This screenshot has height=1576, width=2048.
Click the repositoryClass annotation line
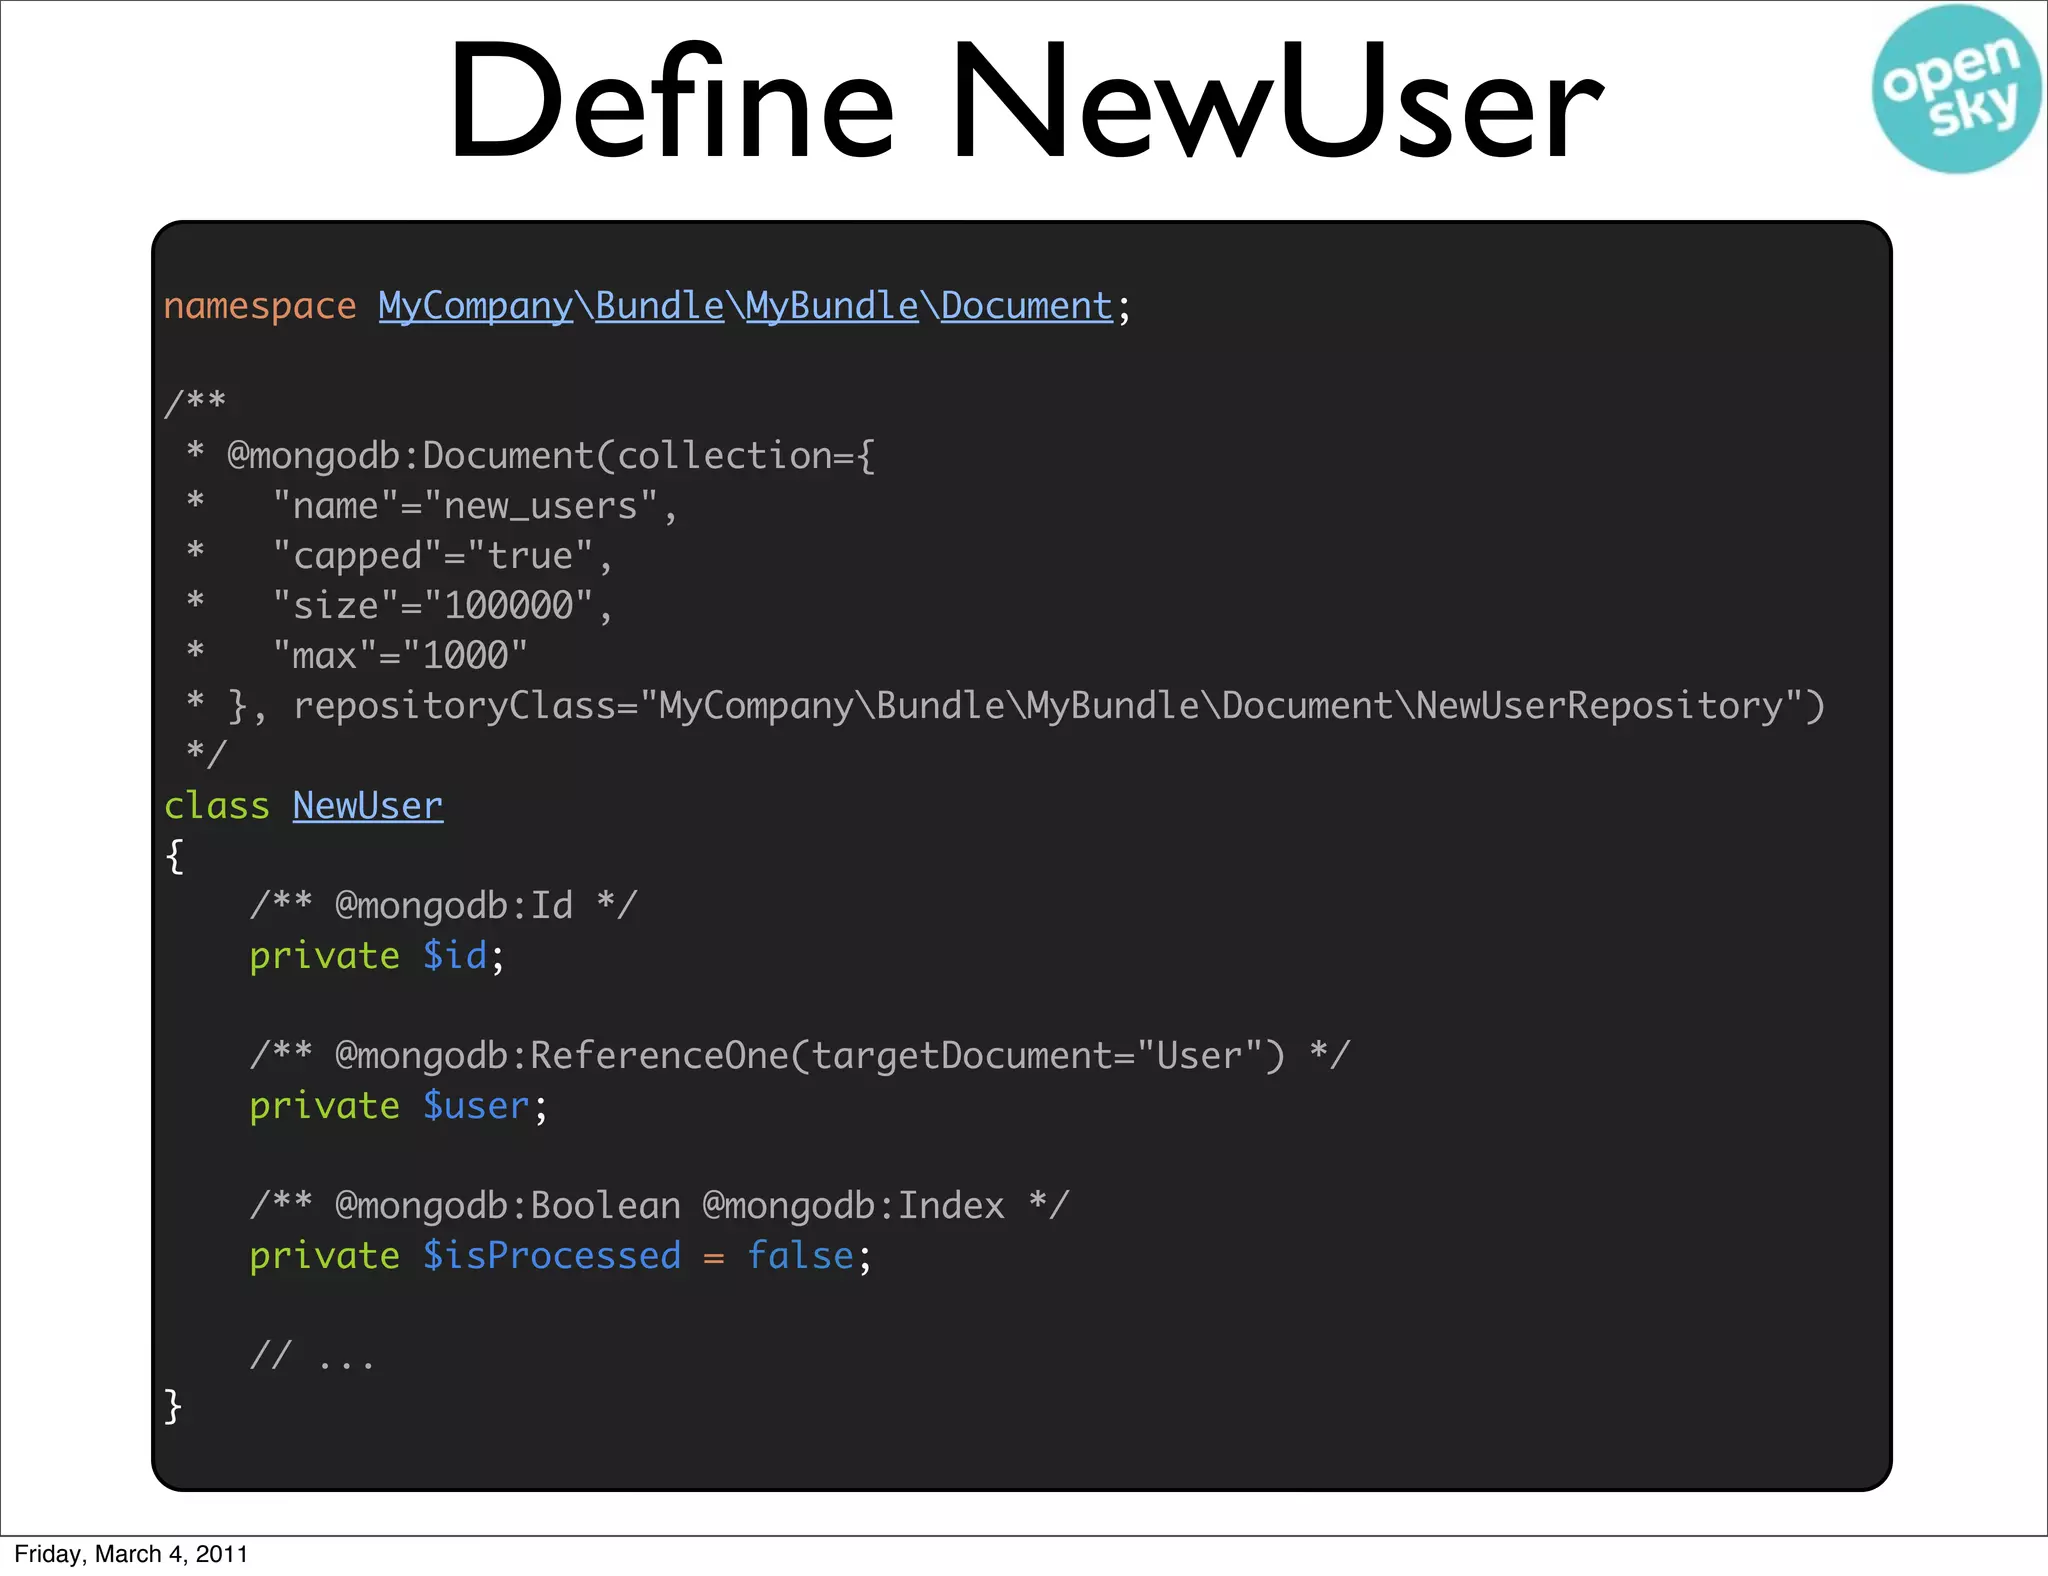[x=1006, y=706]
